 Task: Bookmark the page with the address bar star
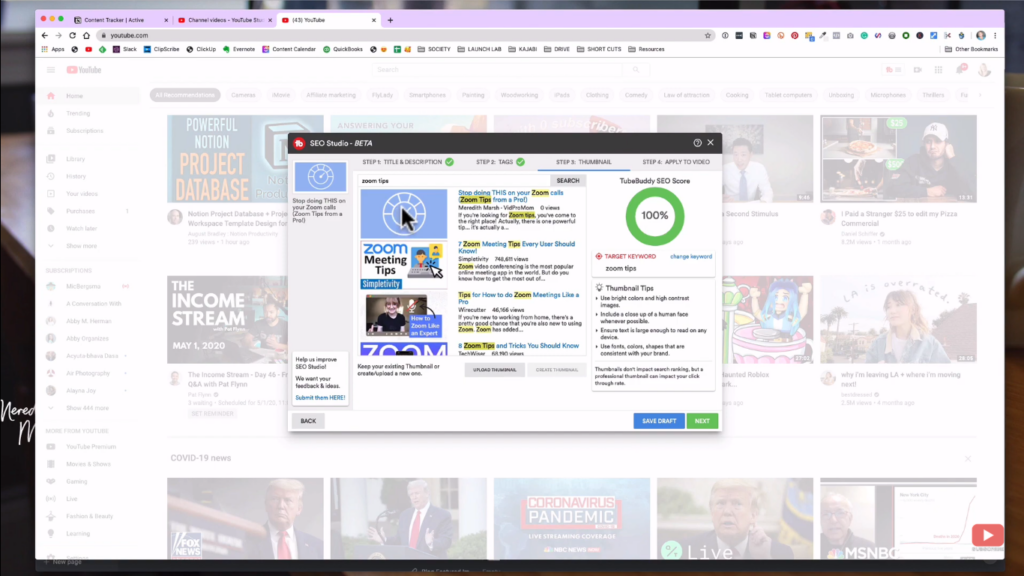click(708, 35)
